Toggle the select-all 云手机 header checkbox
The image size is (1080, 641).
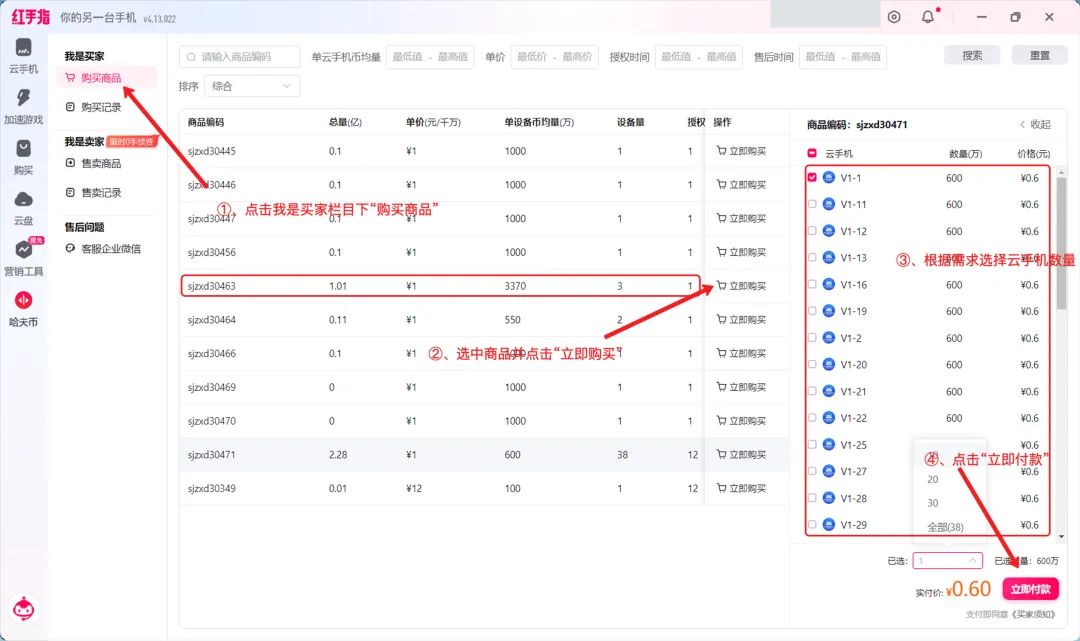pyautogui.click(x=812, y=153)
